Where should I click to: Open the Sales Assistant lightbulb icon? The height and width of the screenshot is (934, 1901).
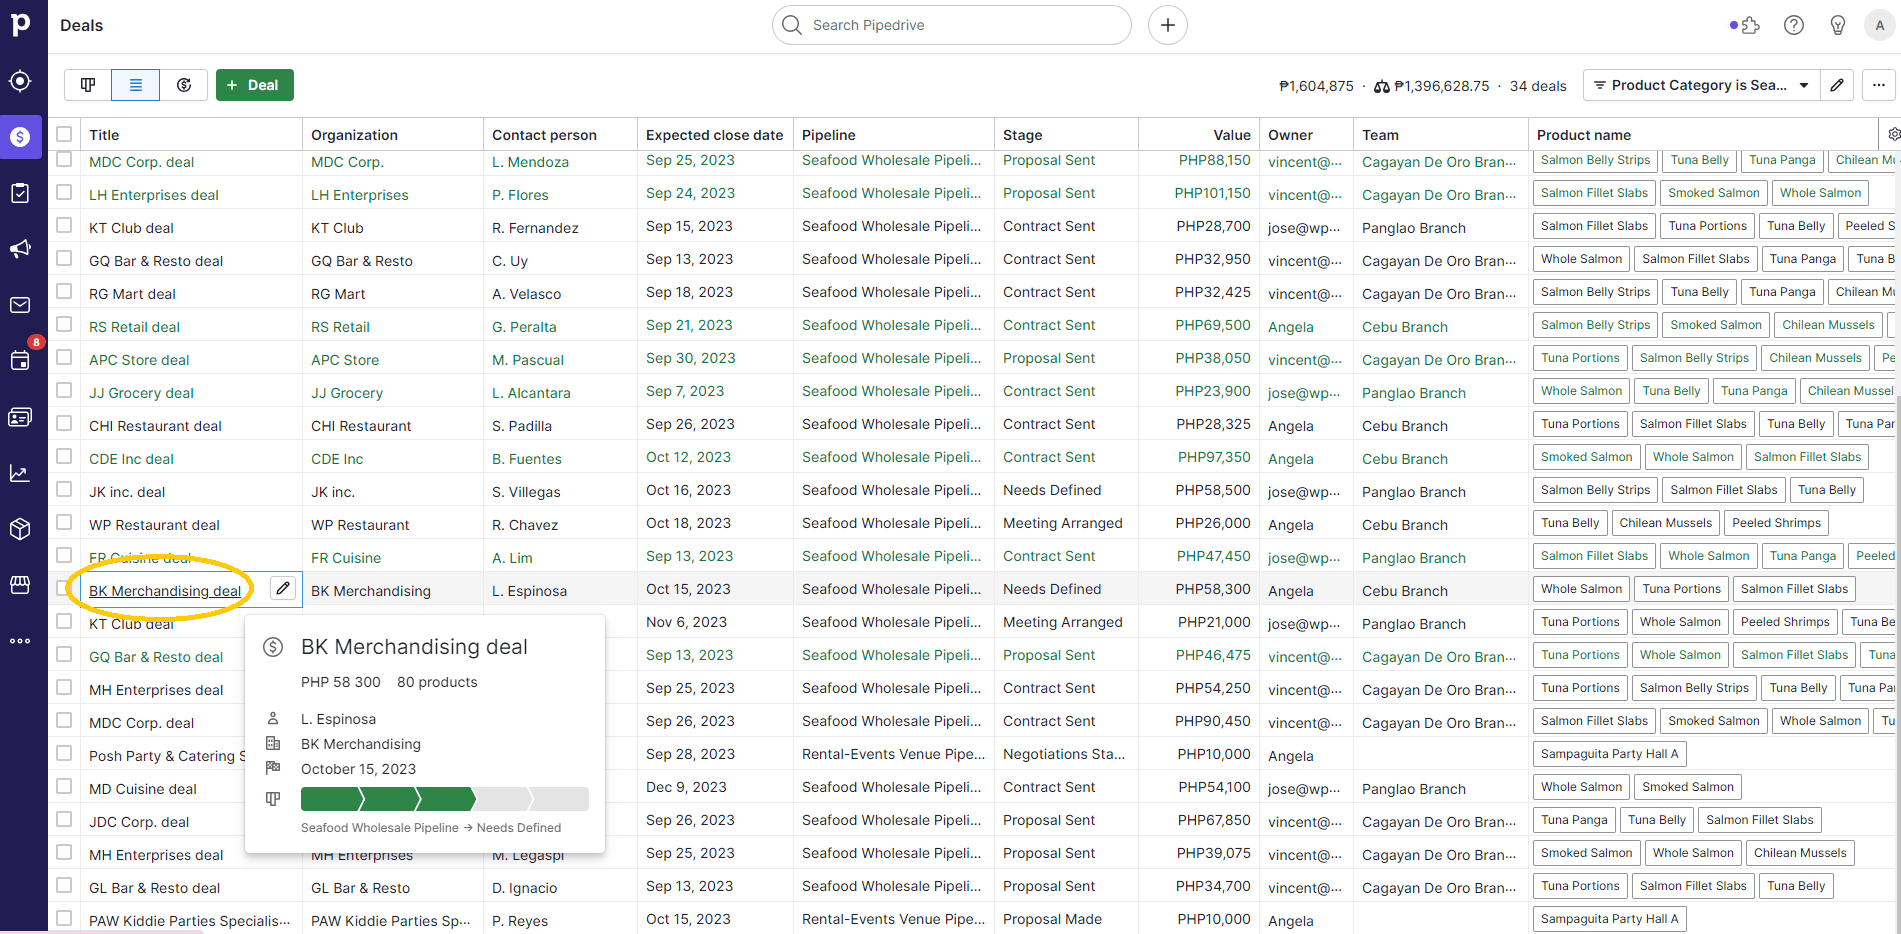click(1838, 25)
